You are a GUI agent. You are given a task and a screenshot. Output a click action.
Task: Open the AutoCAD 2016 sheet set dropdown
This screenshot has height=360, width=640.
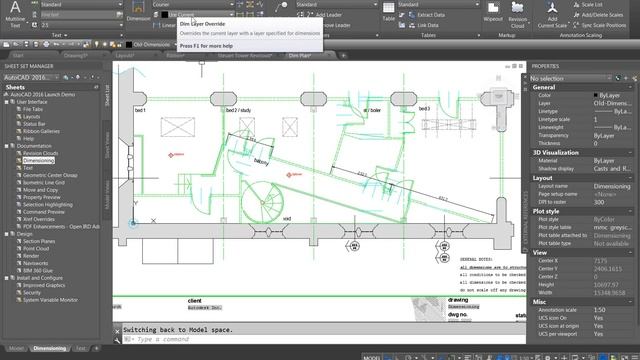[x=32, y=77]
